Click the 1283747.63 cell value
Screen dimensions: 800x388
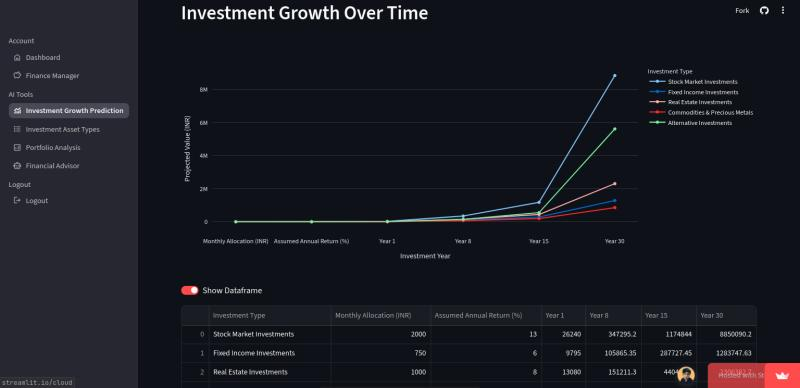(x=727, y=353)
